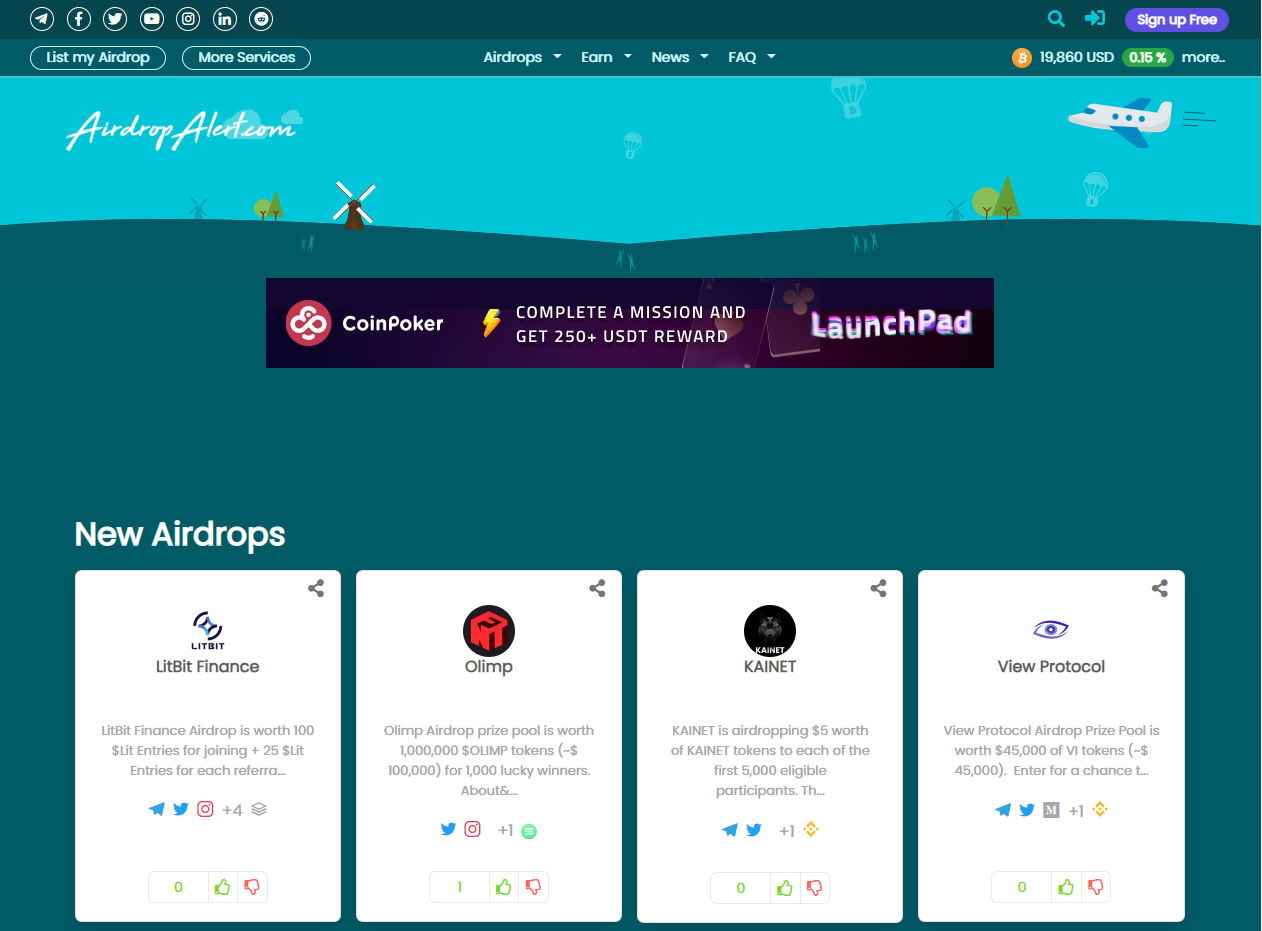Click the LinkedIn icon at the top
Viewport: 1262px width, 931px height.
point(224,18)
